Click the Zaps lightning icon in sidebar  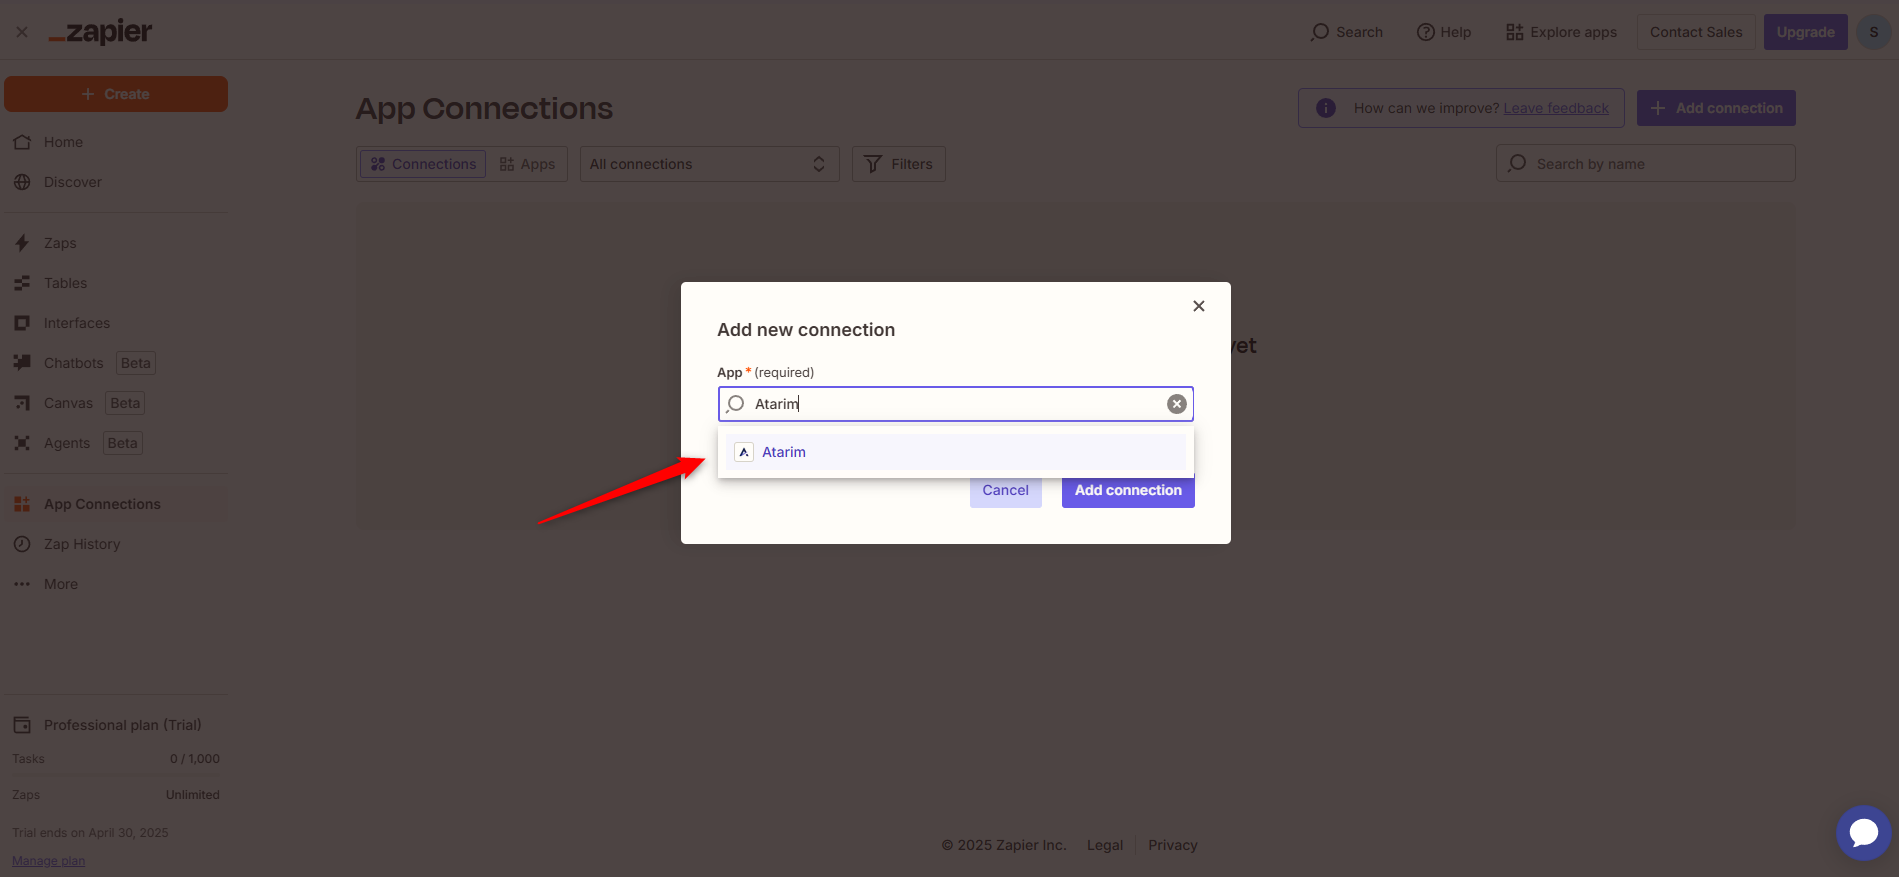[x=22, y=243]
